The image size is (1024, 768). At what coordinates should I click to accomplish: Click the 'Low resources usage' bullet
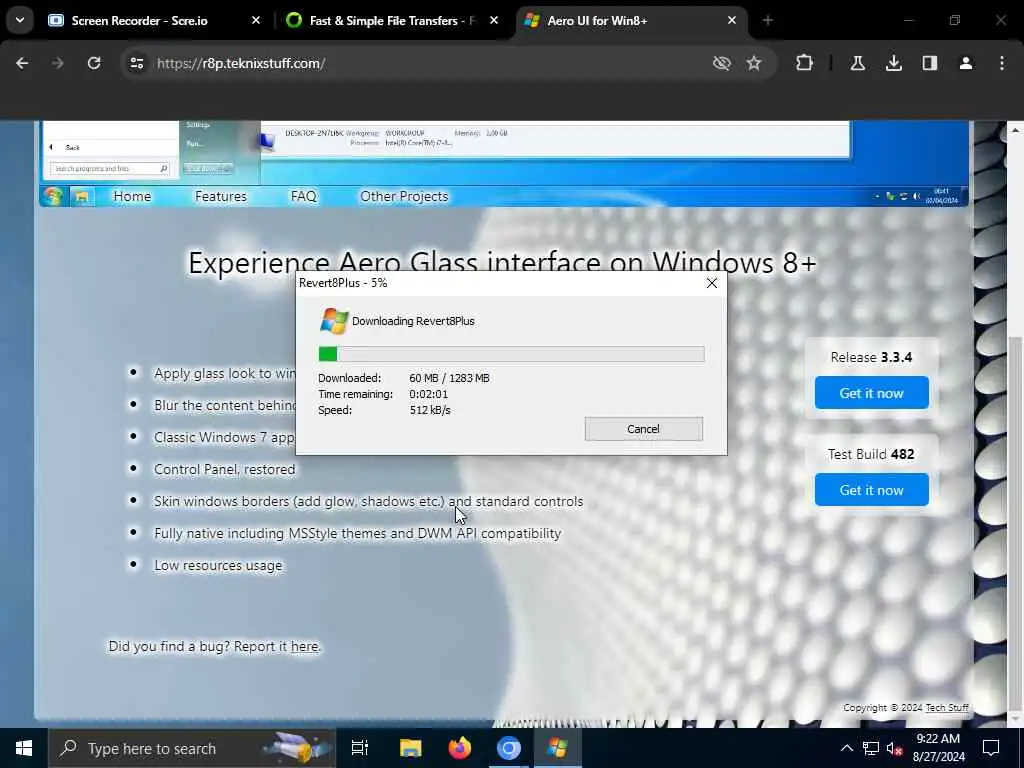pos(218,566)
